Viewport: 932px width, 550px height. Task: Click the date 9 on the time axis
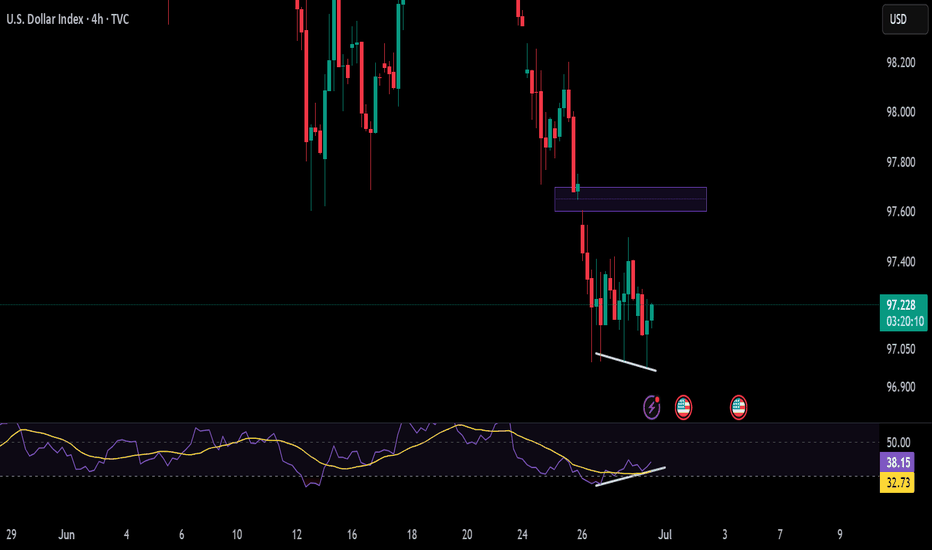tap(839, 535)
